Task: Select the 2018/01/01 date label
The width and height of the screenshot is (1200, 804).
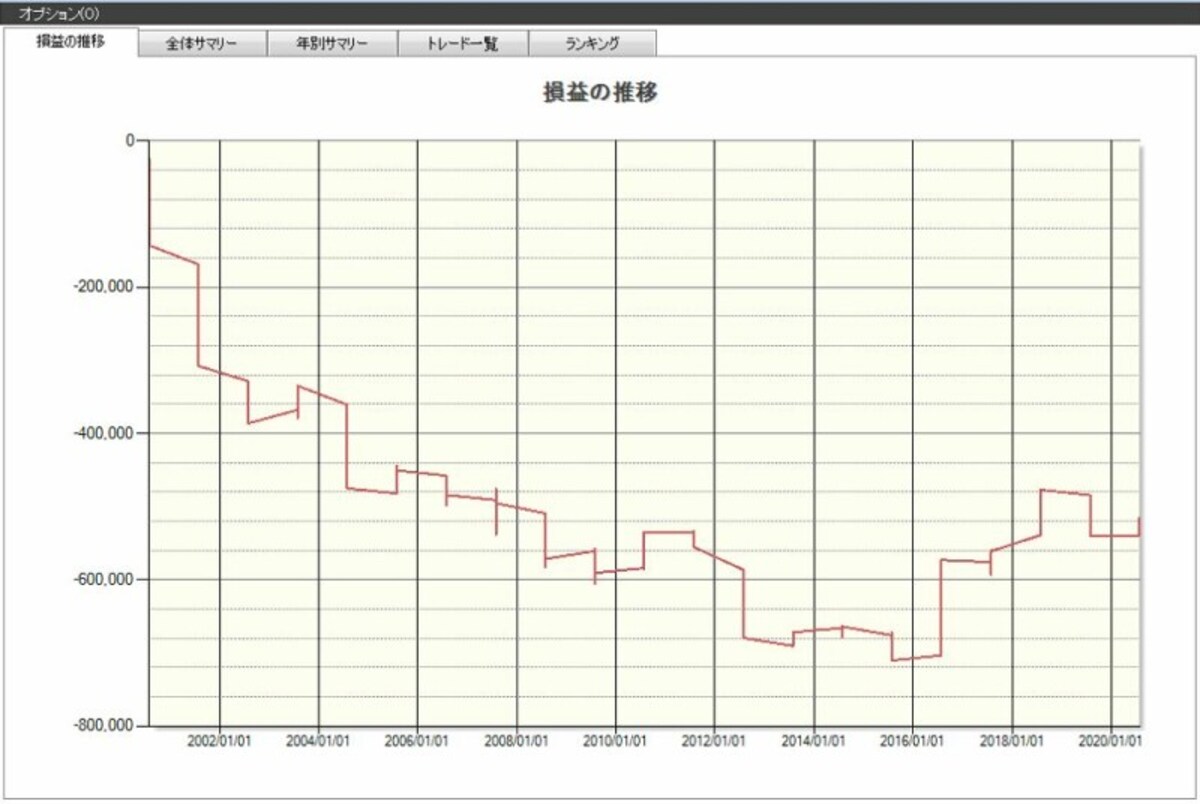Action: (x=1013, y=742)
